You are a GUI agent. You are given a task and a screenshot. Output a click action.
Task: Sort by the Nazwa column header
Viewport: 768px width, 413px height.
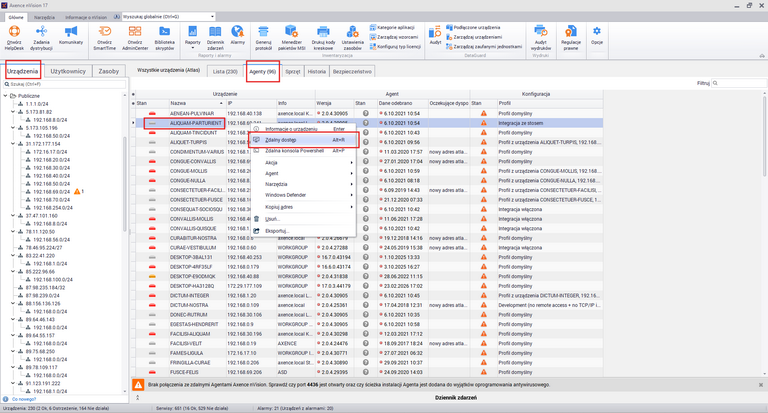197,103
